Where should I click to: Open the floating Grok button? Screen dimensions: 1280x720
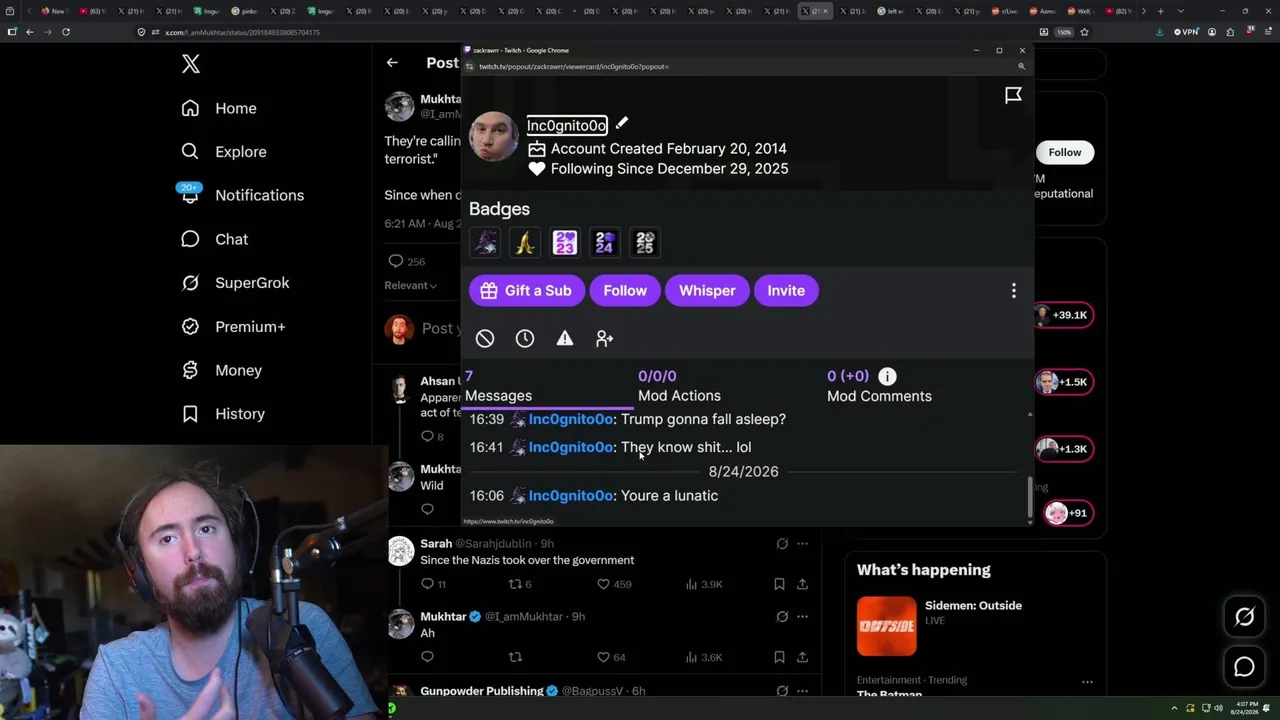(x=1244, y=617)
